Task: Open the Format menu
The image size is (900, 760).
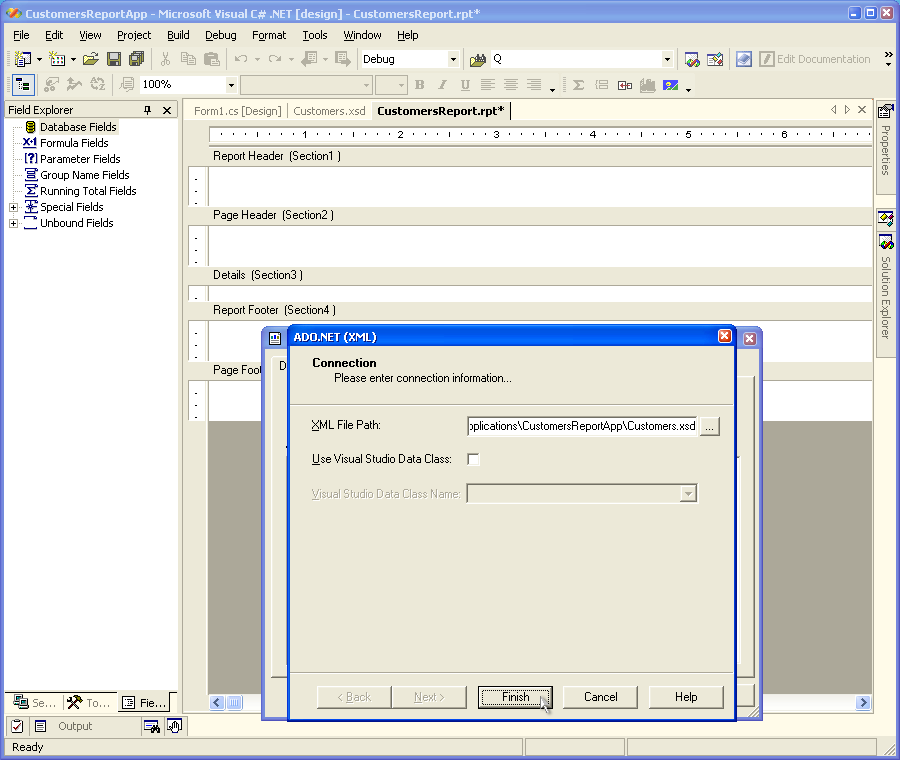Action: tap(268, 35)
